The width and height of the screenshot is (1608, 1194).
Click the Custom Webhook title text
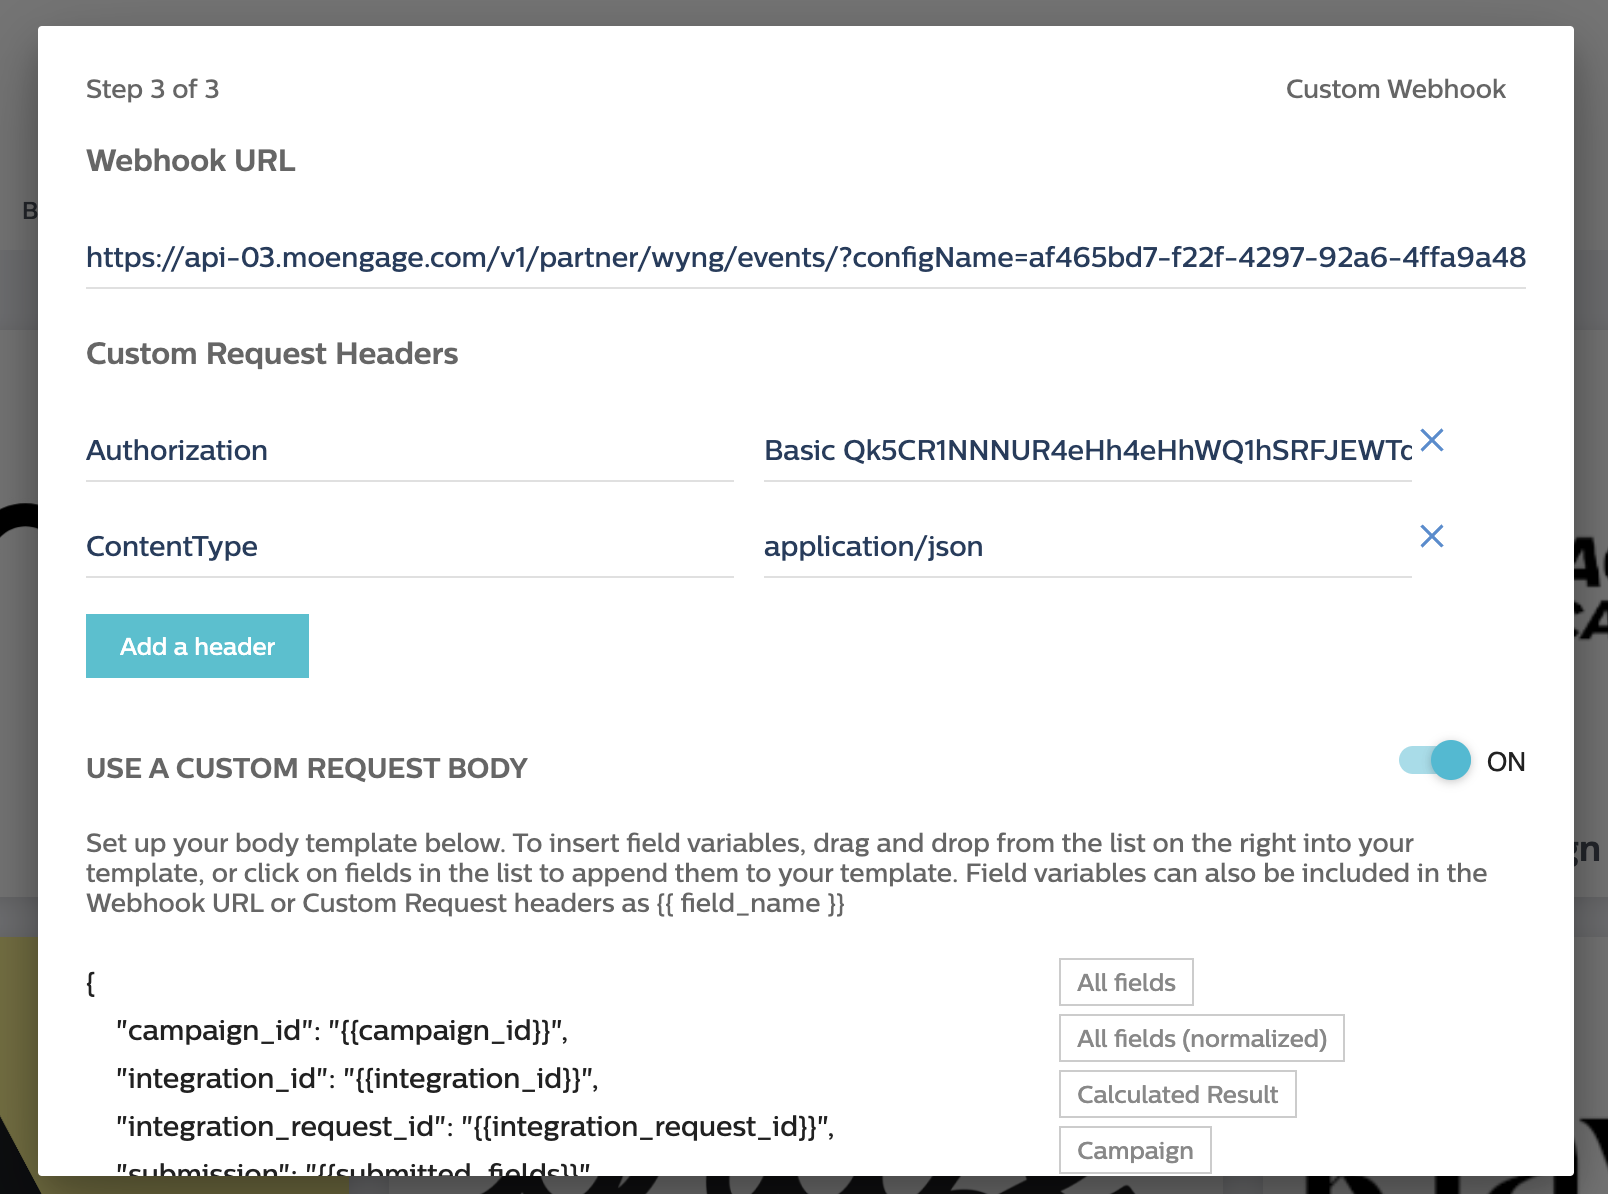coord(1395,89)
